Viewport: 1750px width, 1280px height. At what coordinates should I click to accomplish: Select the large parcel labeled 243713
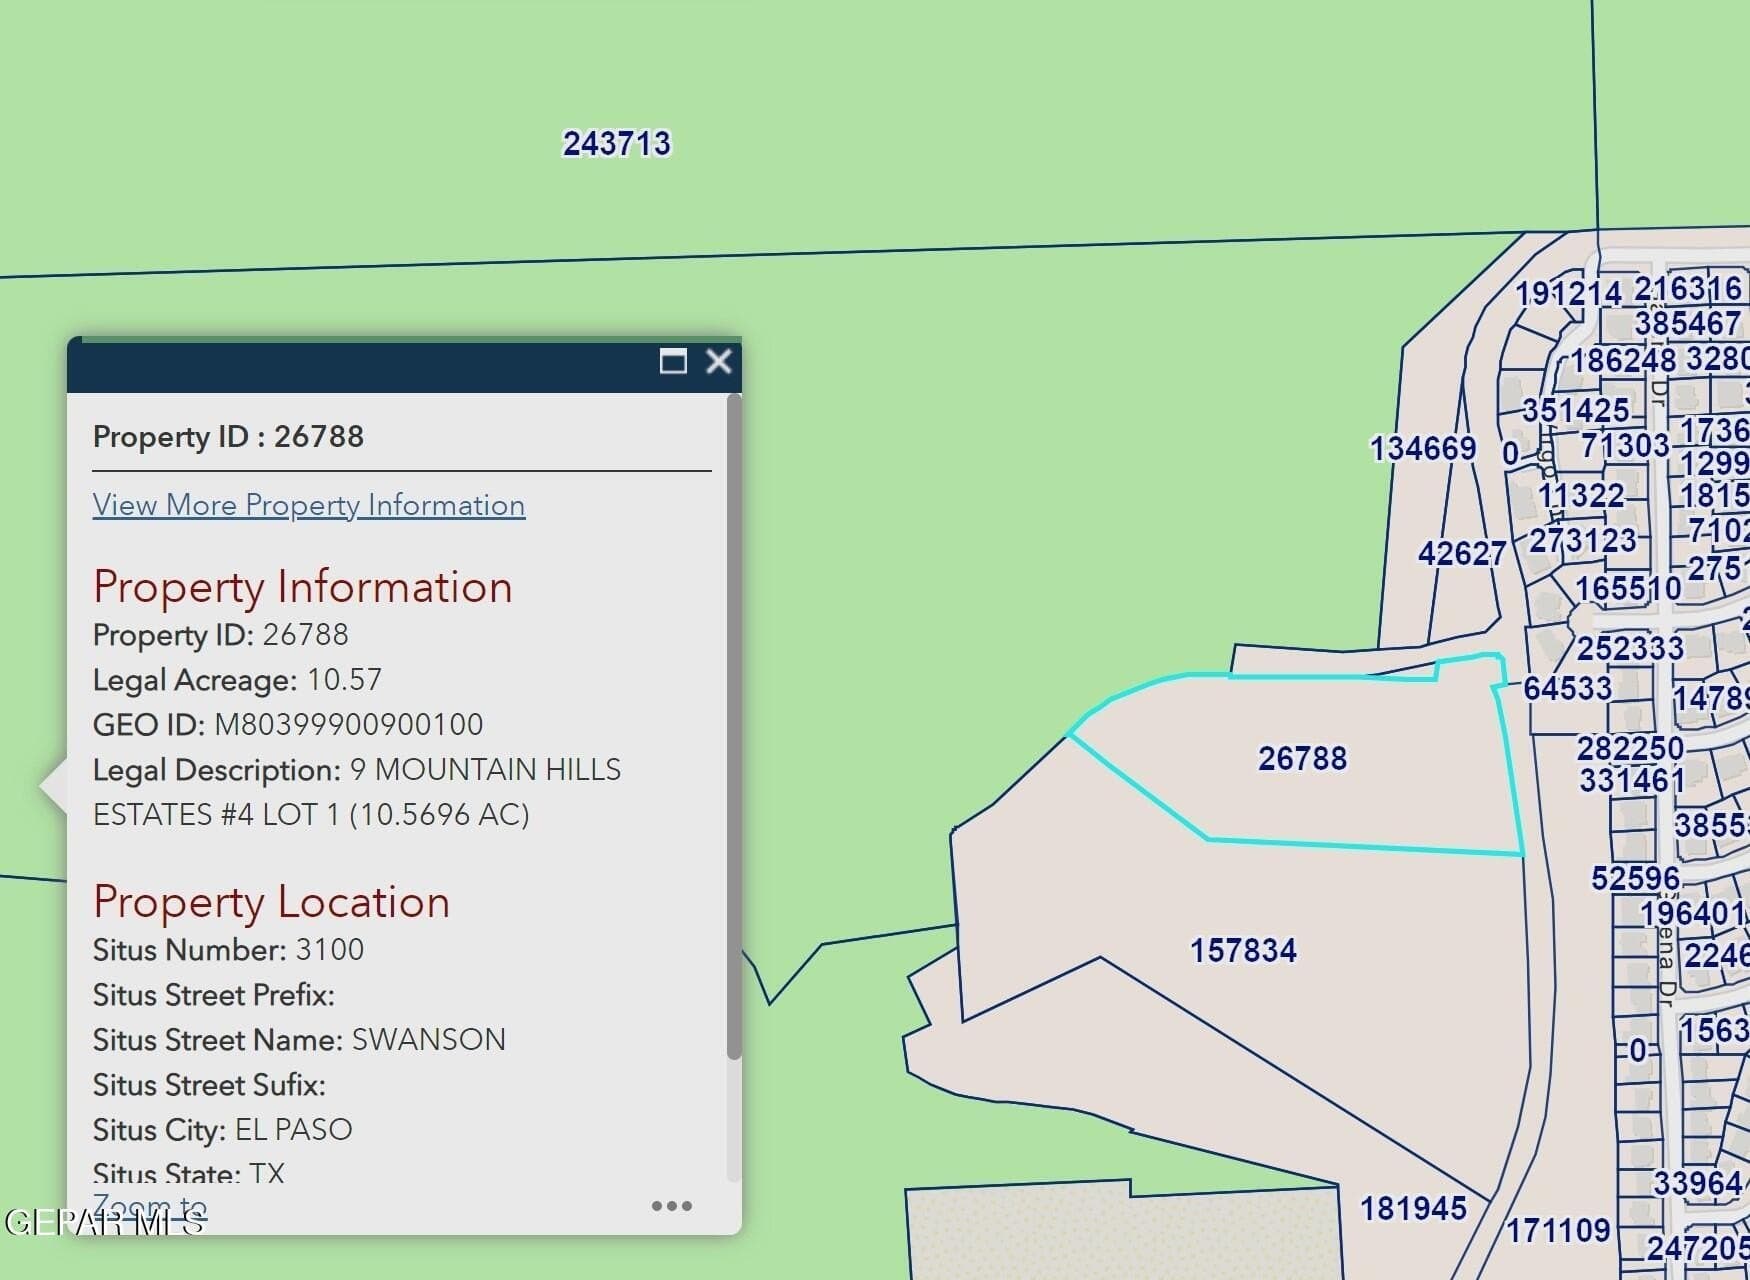(x=618, y=144)
